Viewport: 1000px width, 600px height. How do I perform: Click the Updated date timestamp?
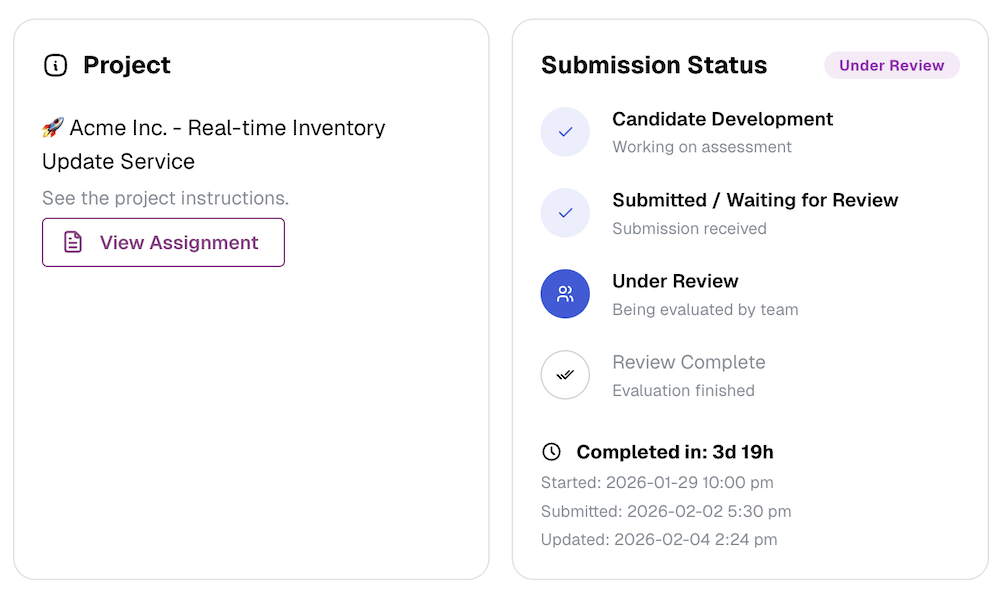tap(659, 540)
